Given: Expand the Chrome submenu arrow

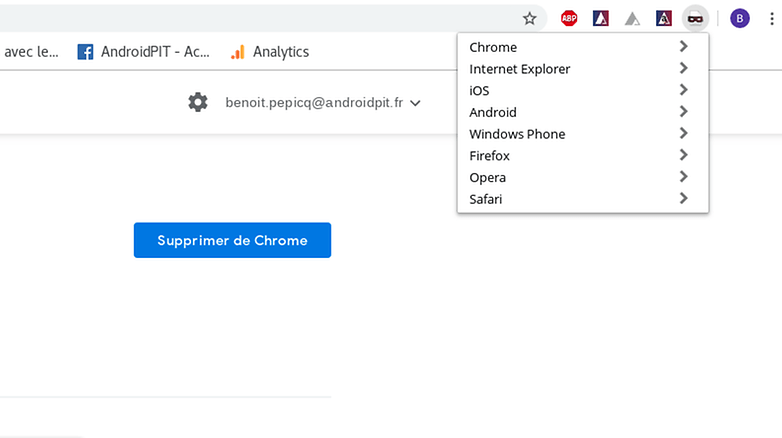Looking at the screenshot, I should [x=684, y=46].
